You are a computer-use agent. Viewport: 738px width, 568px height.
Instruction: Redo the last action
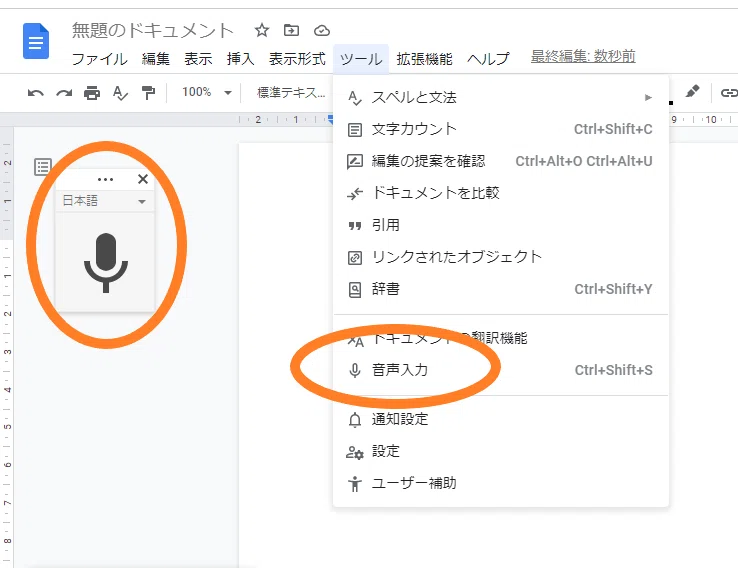tap(64, 93)
